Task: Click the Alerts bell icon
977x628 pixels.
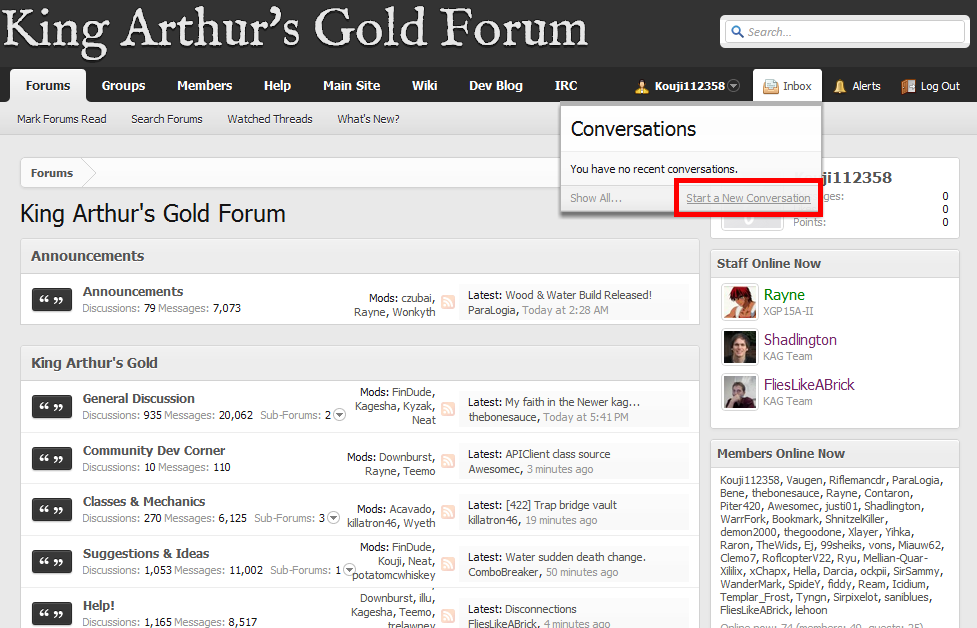Action: pos(840,87)
